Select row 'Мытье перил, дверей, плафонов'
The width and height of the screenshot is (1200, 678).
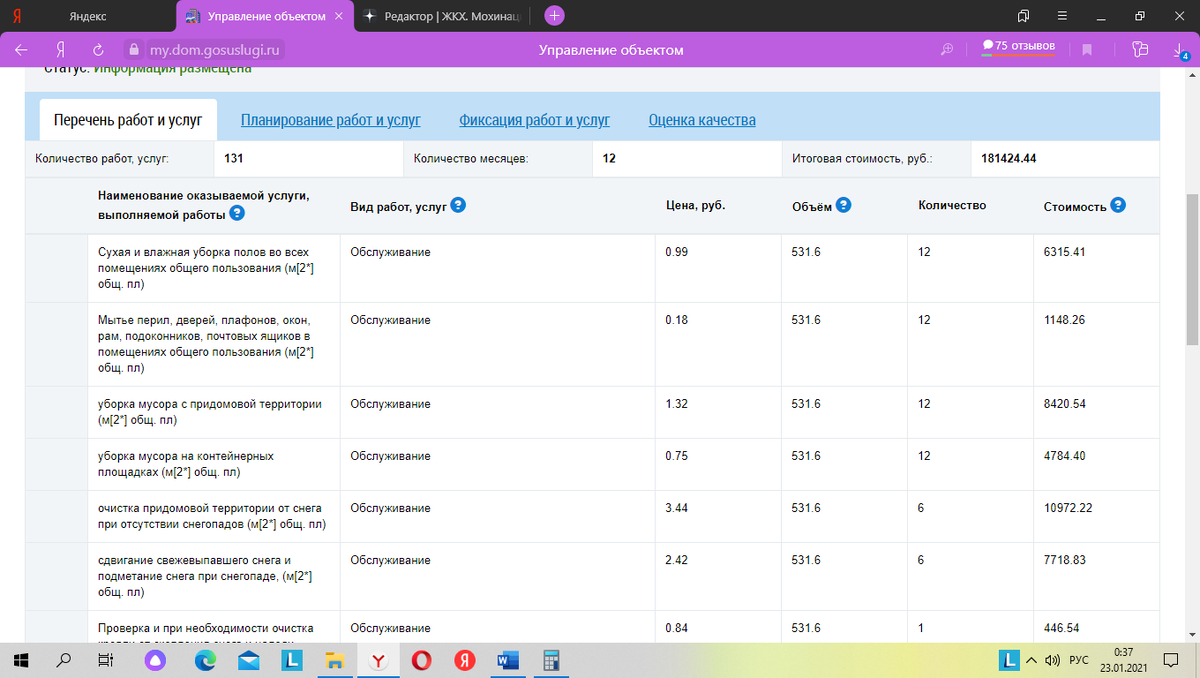[x=593, y=344]
